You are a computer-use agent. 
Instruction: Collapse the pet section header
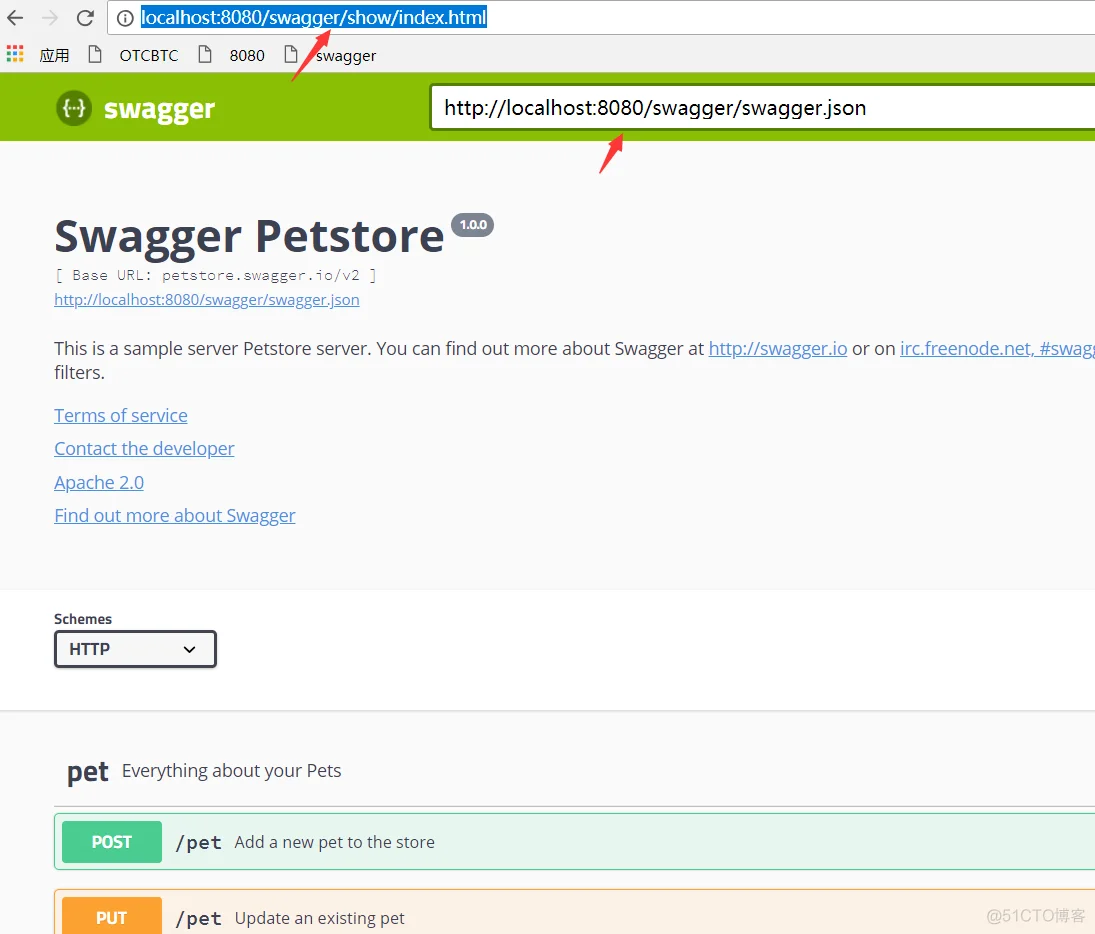(x=574, y=771)
